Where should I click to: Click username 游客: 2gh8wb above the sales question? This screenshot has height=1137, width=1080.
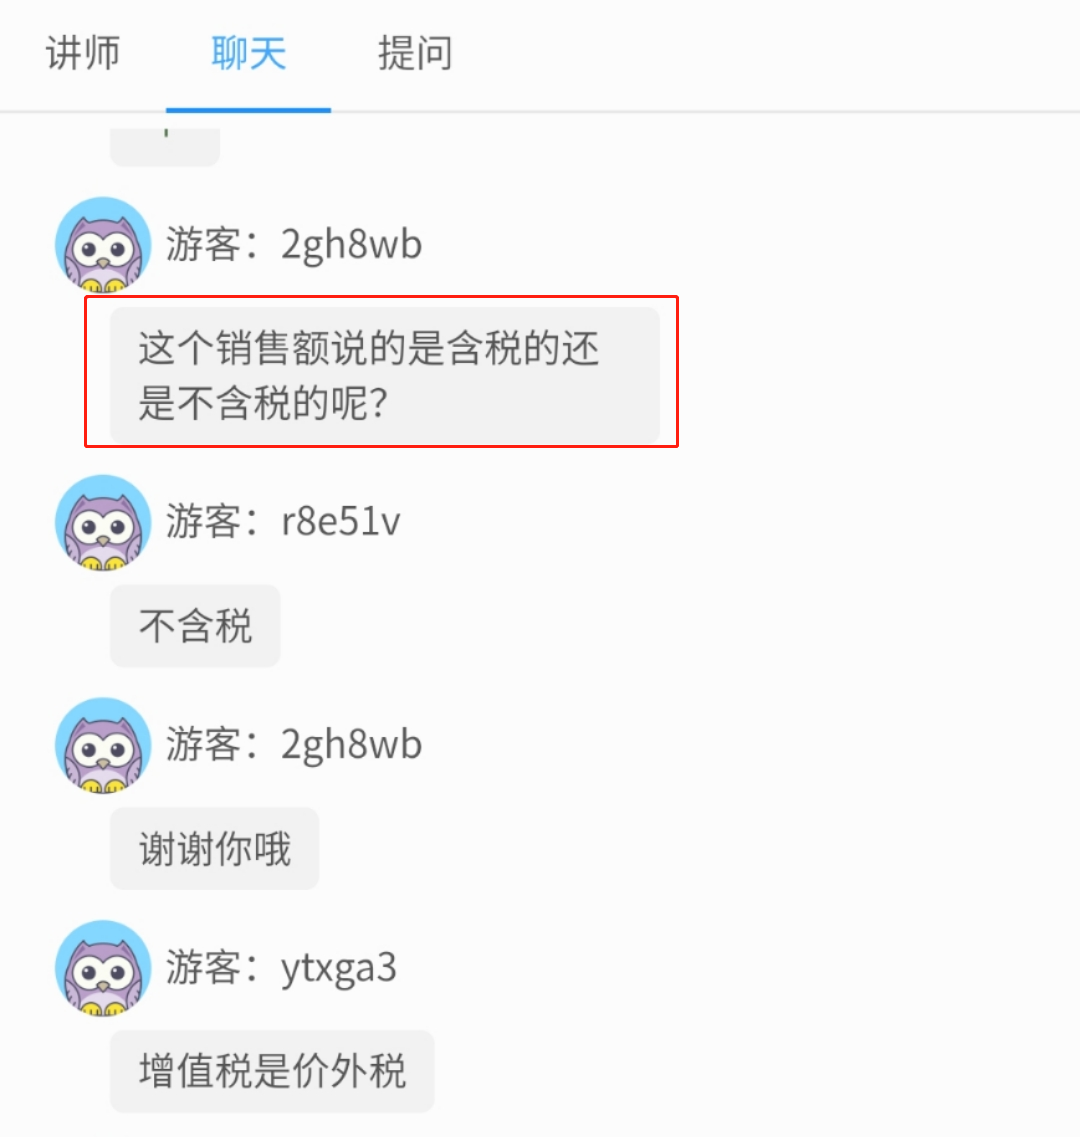(x=294, y=244)
